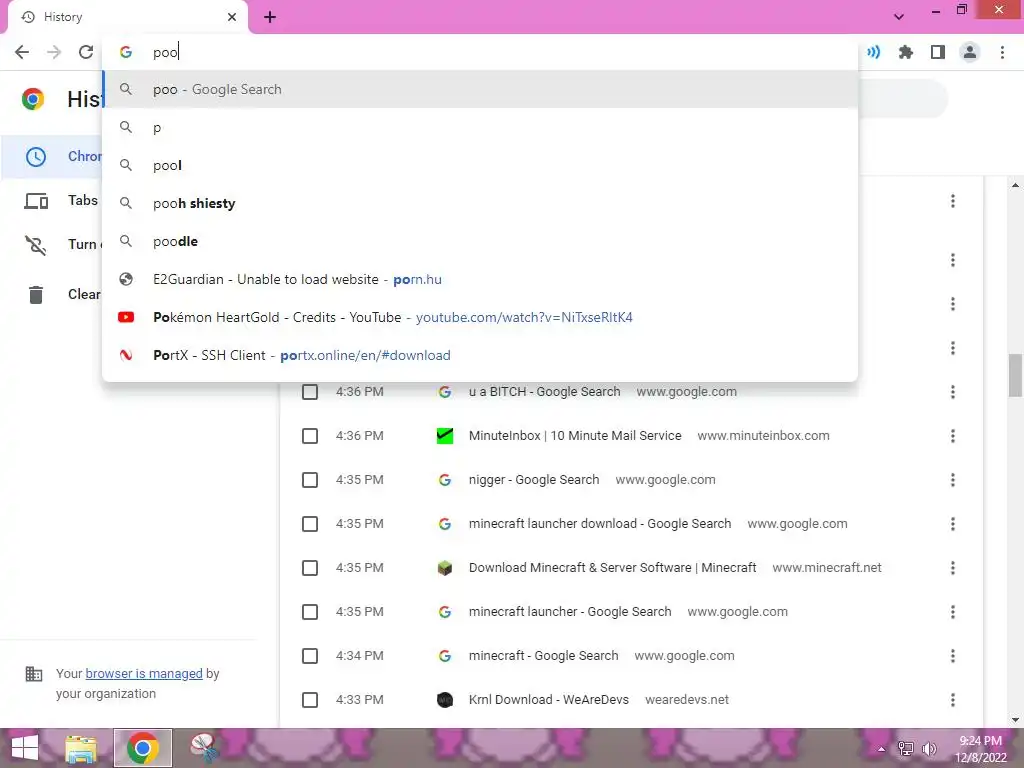
Task: Open actions menu for MinuteInbox entry
Action: tap(953, 436)
